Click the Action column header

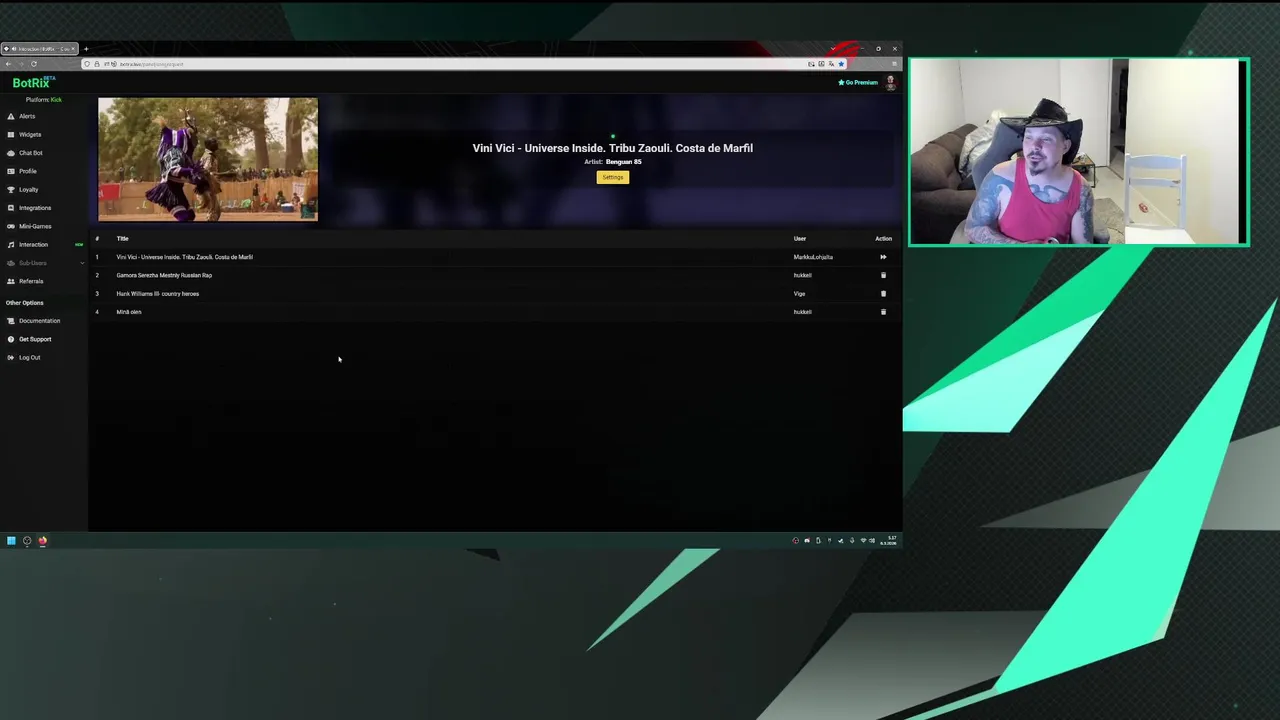pos(883,239)
